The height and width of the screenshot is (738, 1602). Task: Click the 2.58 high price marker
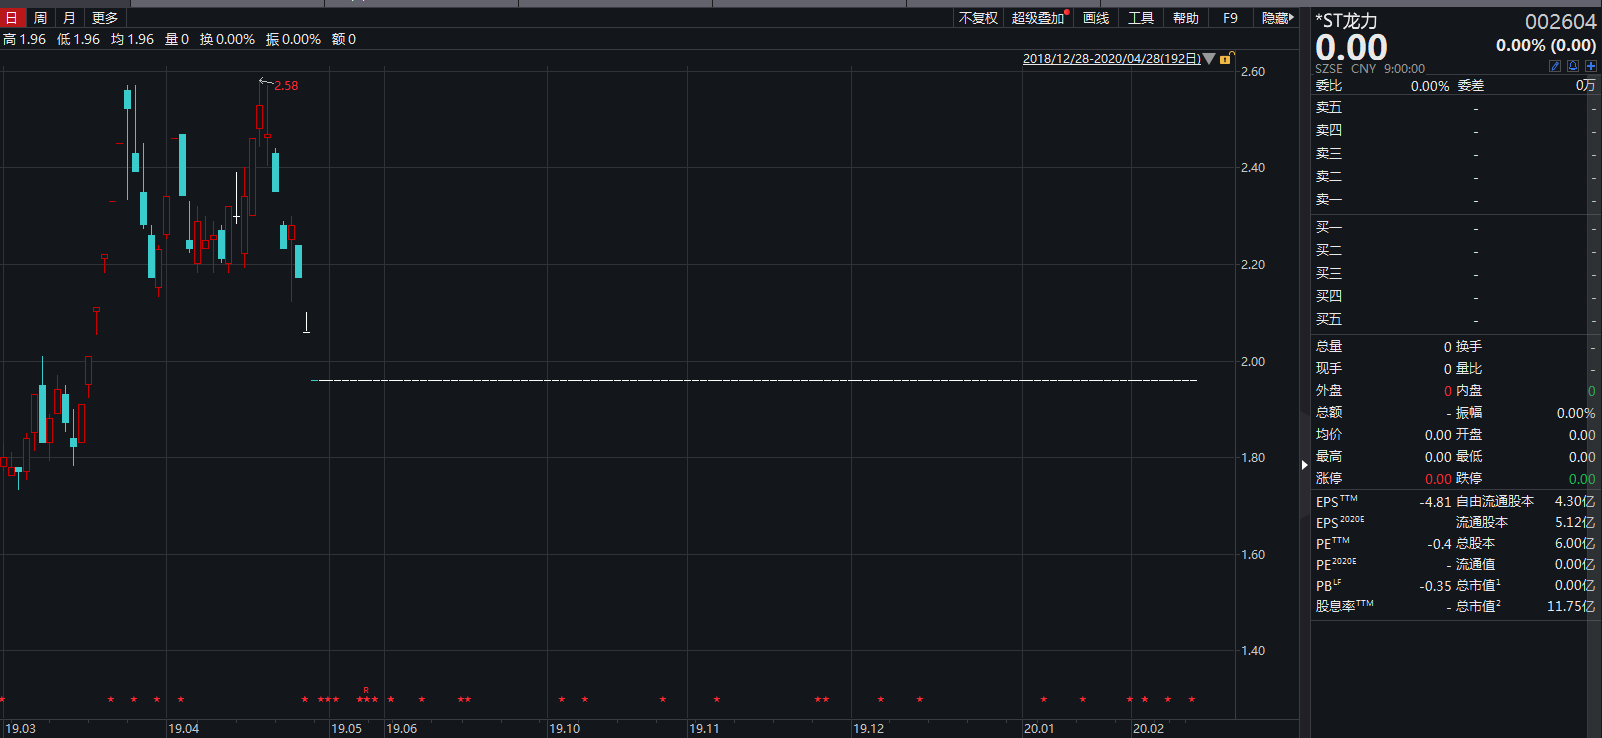(286, 86)
